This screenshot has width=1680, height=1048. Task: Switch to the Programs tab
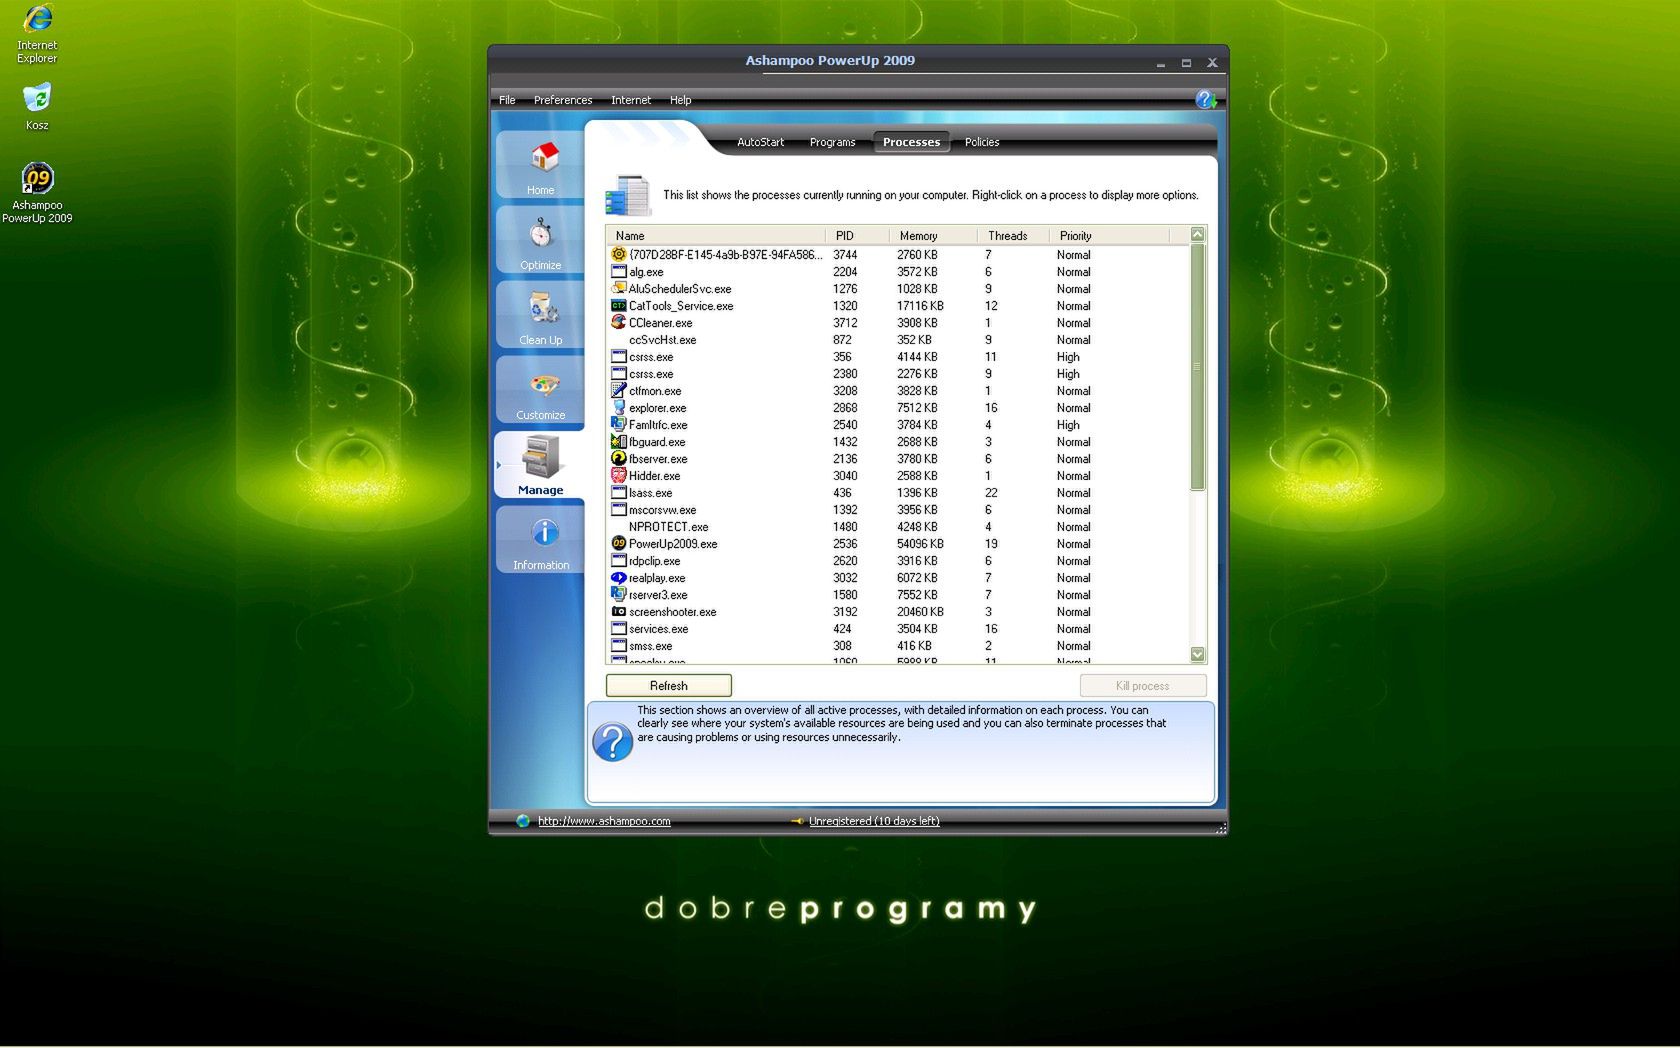833,142
